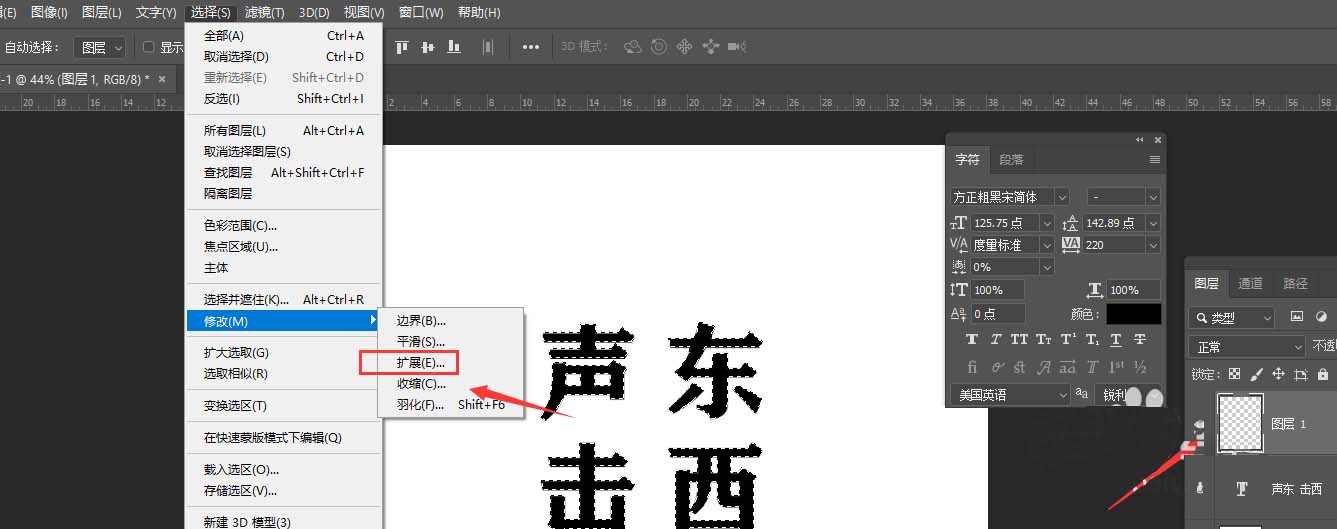
Task: Click align bottom edges icon in options bar
Action: point(454,47)
